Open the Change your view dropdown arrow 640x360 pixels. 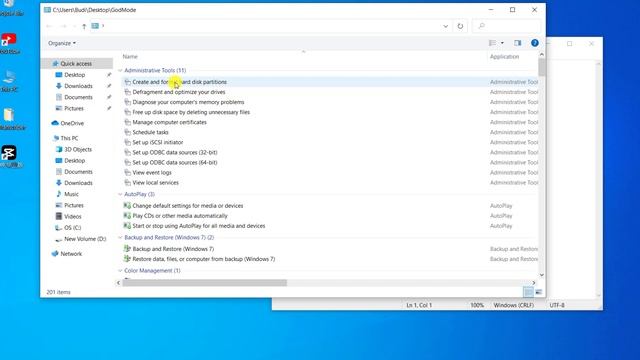coord(502,43)
